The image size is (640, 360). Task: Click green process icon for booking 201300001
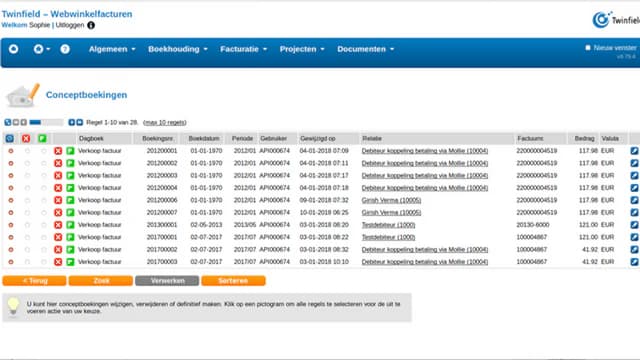[70, 225]
